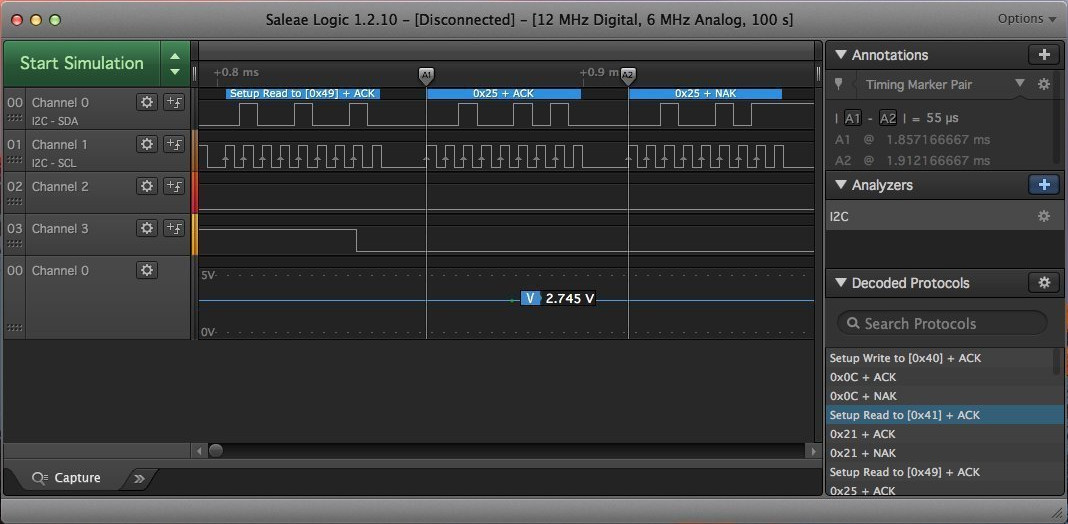Collapse the Decoded Protocols panel
The width and height of the screenshot is (1068, 524).
tap(841, 283)
